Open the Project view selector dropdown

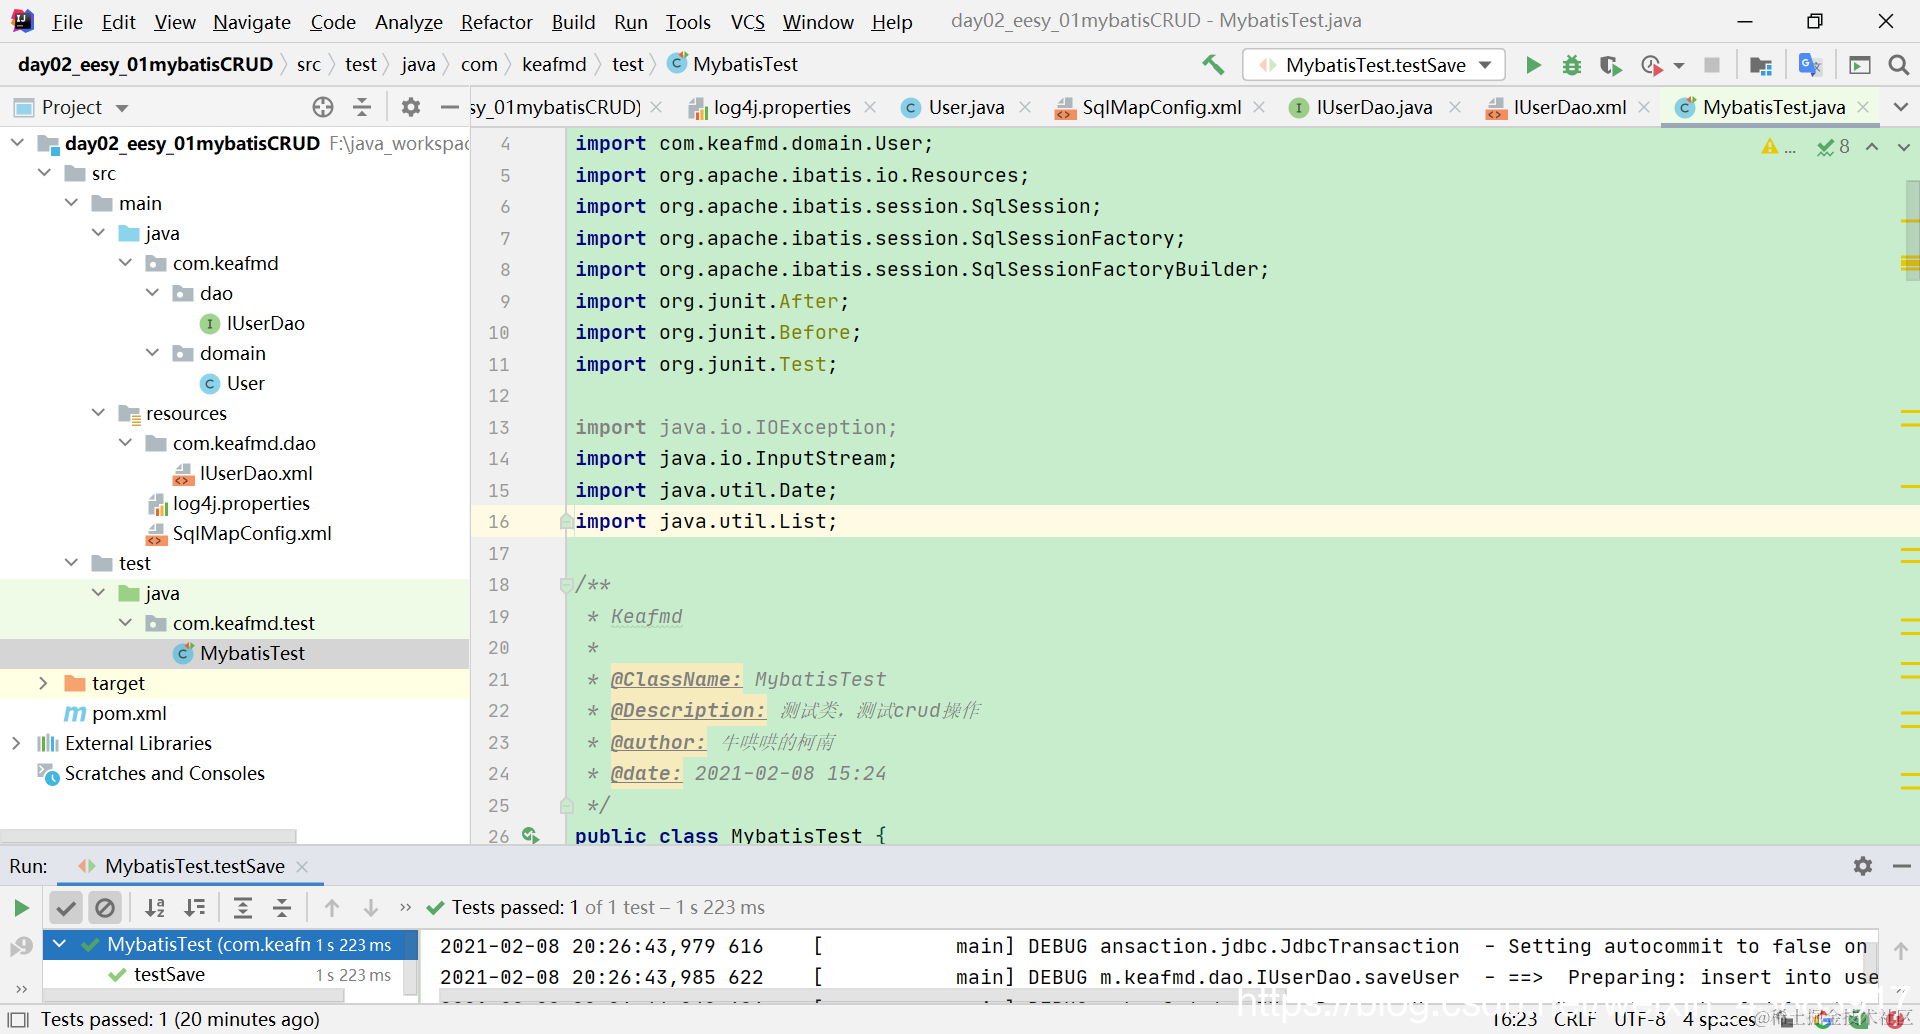click(122, 108)
